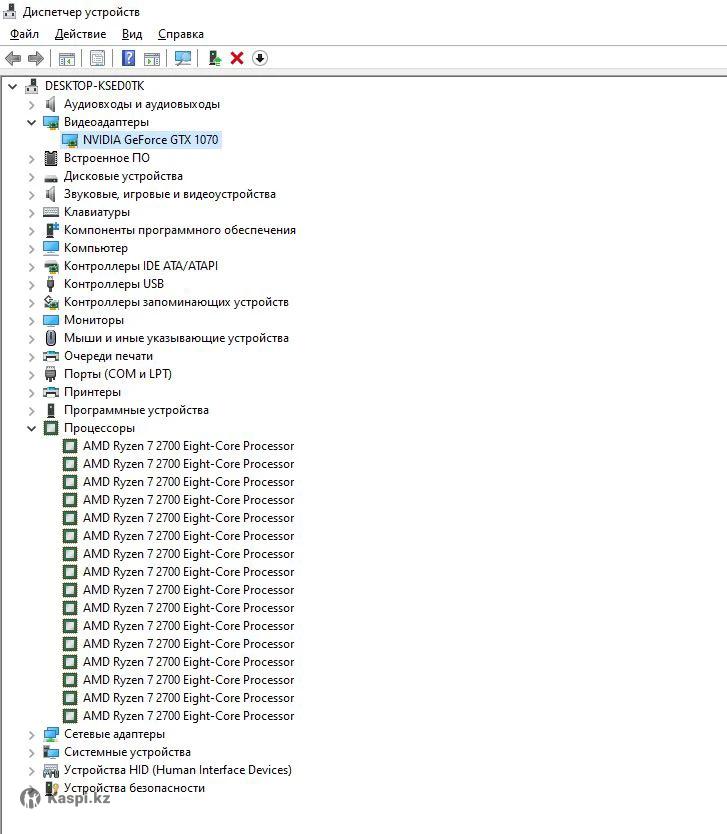Image resolution: width=727 pixels, height=834 pixels.
Task: Open the Действие menu
Action: tap(80, 34)
